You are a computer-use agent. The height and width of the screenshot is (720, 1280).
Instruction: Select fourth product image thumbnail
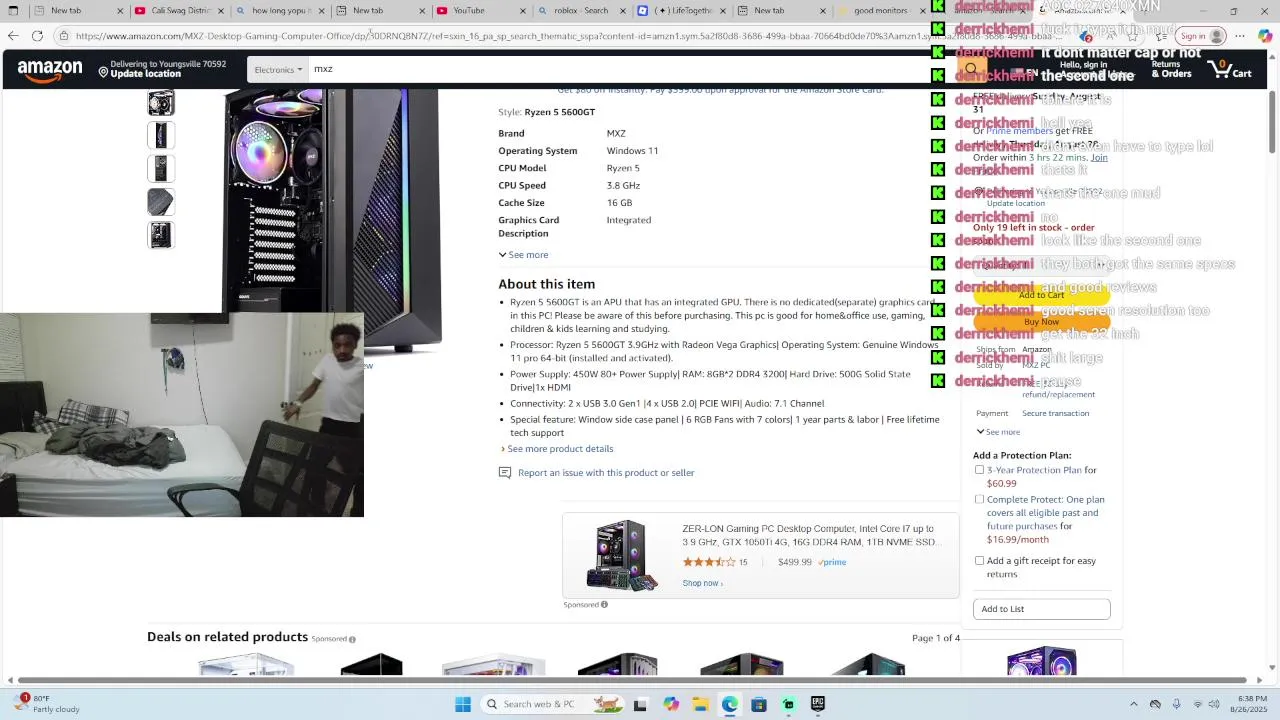(161, 201)
